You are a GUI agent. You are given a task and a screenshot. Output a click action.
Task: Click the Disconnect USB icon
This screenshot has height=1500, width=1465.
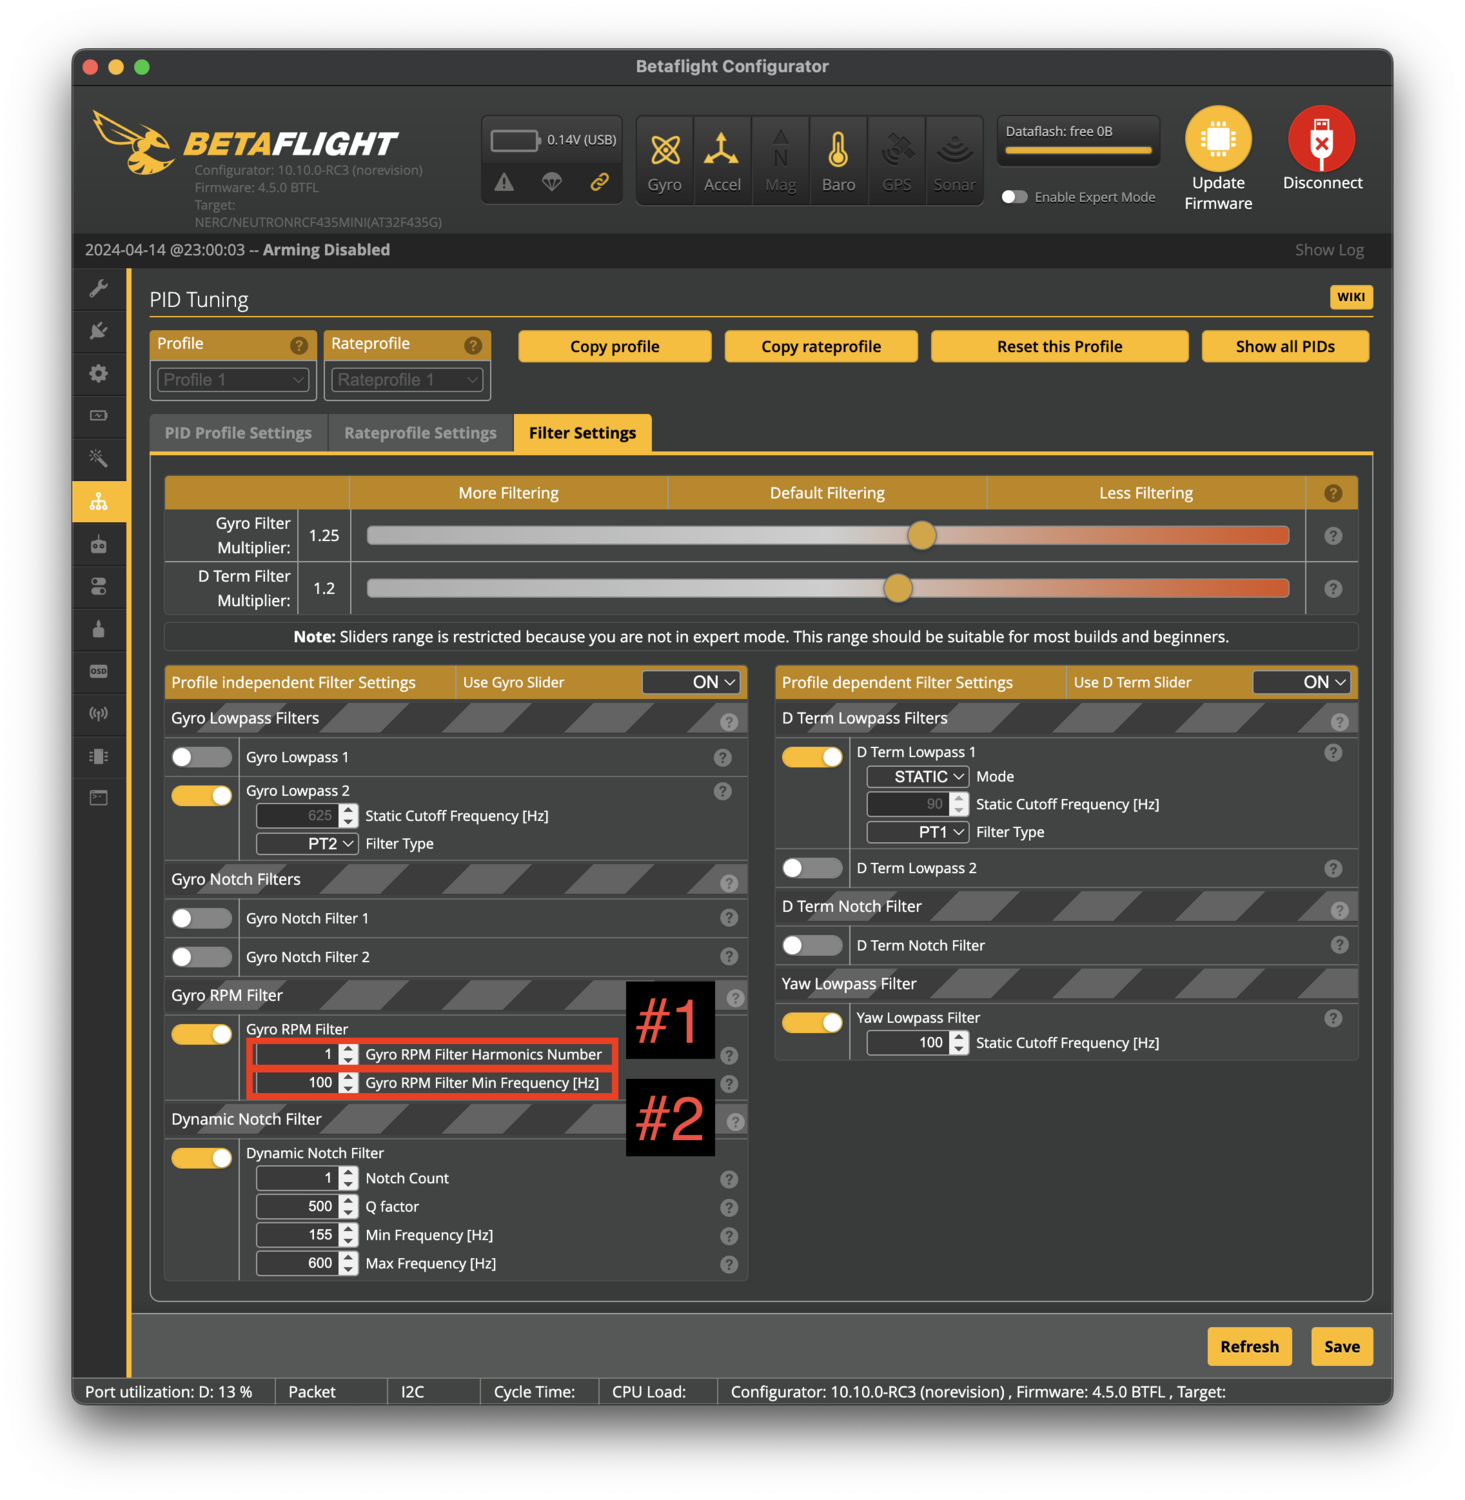(x=1322, y=139)
